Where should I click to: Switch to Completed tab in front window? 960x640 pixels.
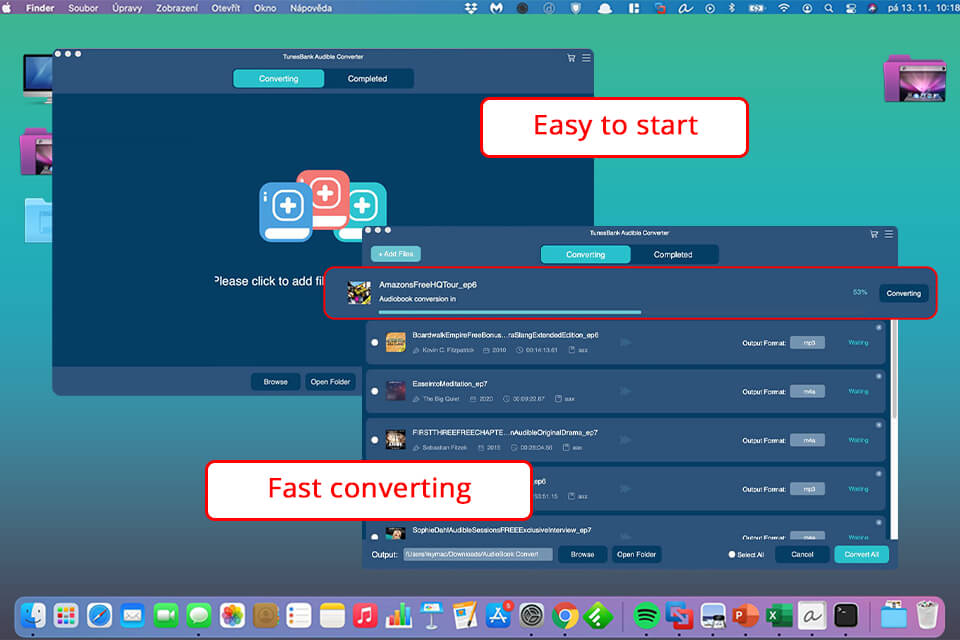click(x=673, y=254)
